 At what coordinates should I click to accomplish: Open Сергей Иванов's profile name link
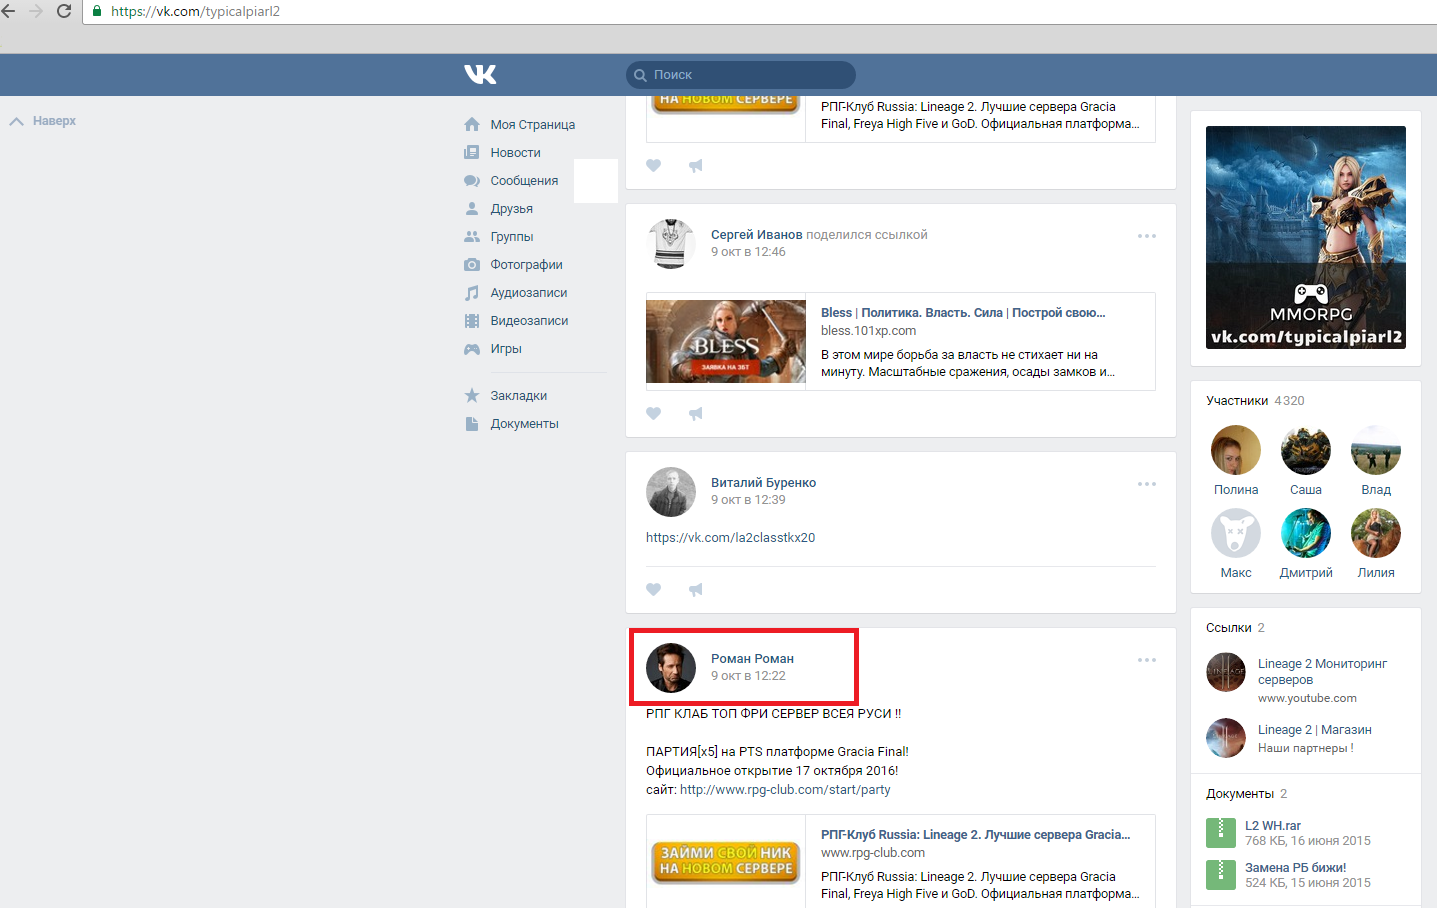click(x=757, y=235)
